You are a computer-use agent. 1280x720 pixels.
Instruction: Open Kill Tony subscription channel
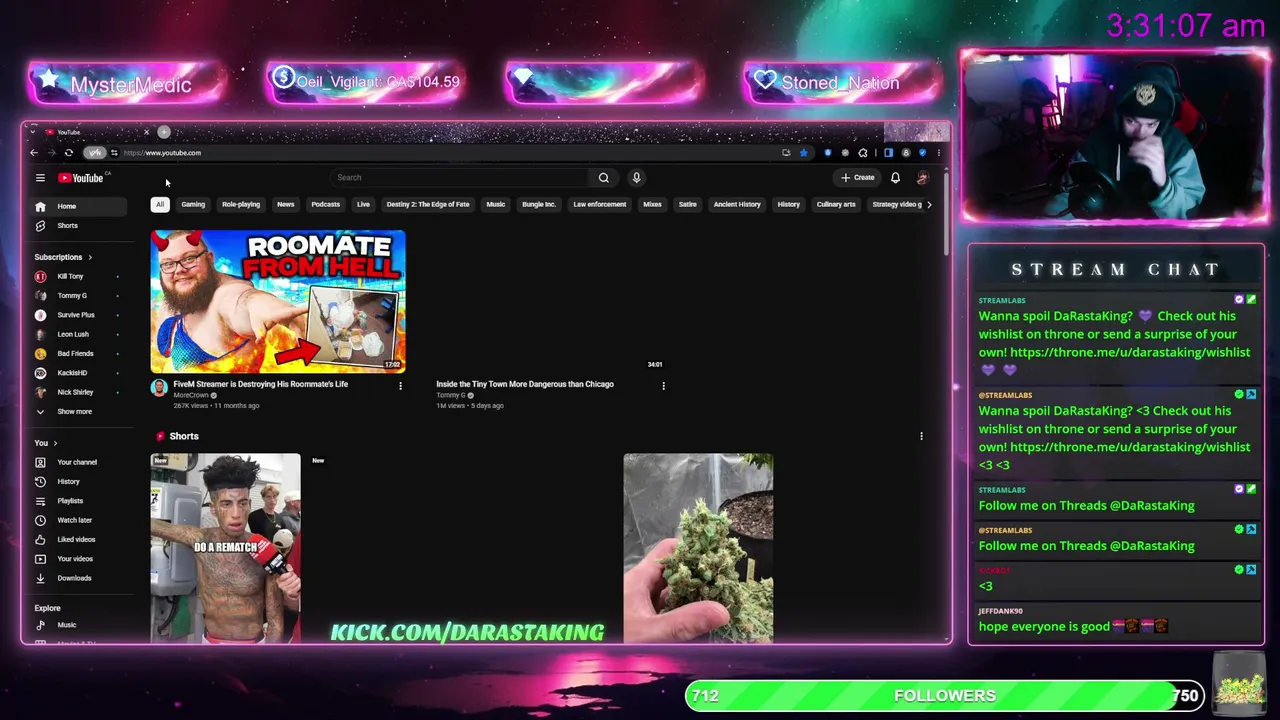(x=79, y=277)
